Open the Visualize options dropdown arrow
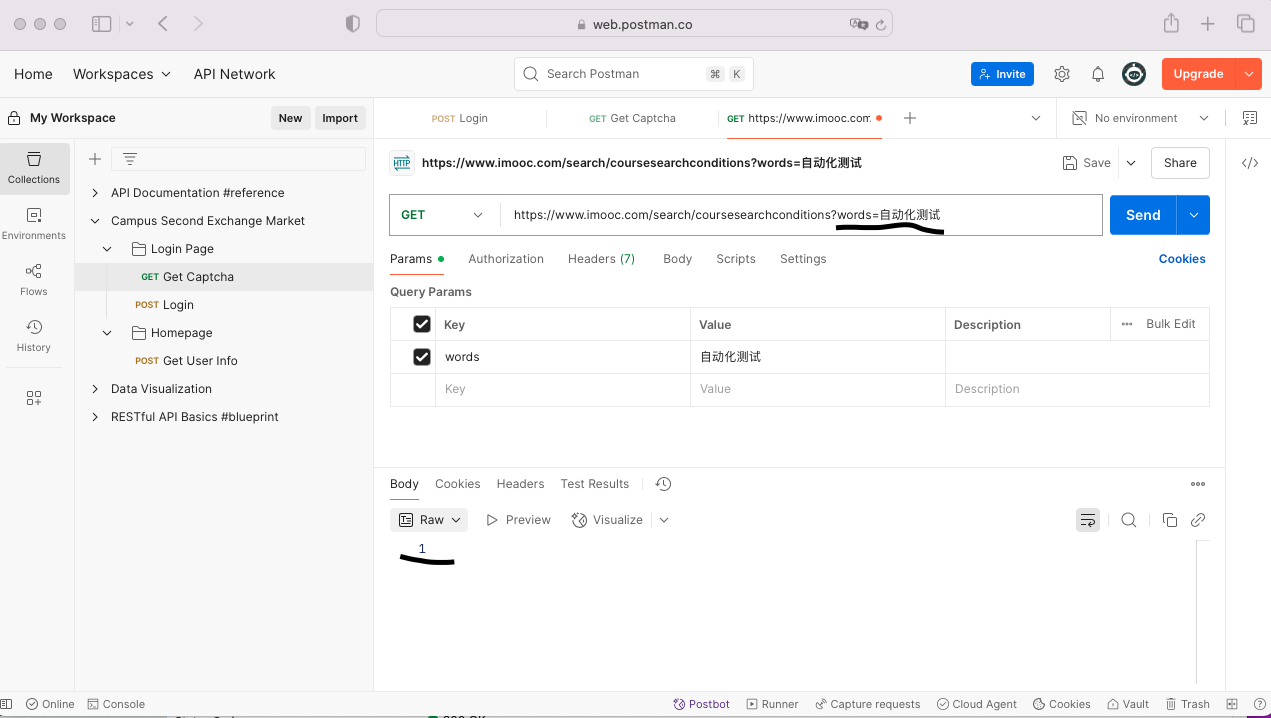This screenshot has height=718, width=1271. click(x=664, y=520)
